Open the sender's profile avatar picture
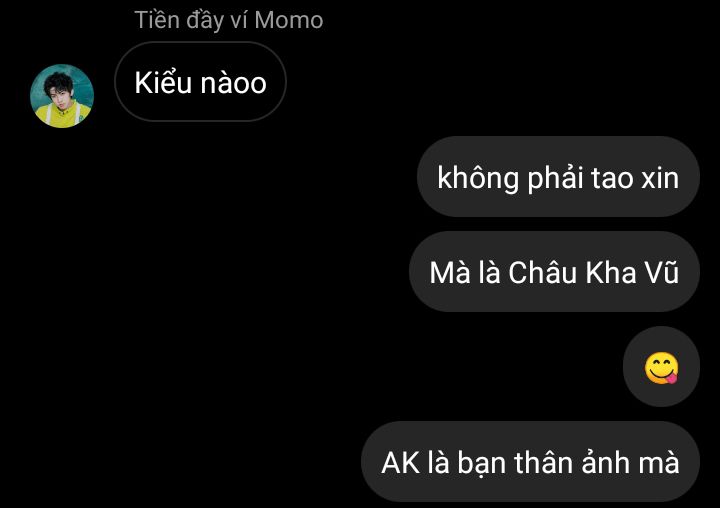The height and width of the screenshot is (508, 720). [62, 96]
